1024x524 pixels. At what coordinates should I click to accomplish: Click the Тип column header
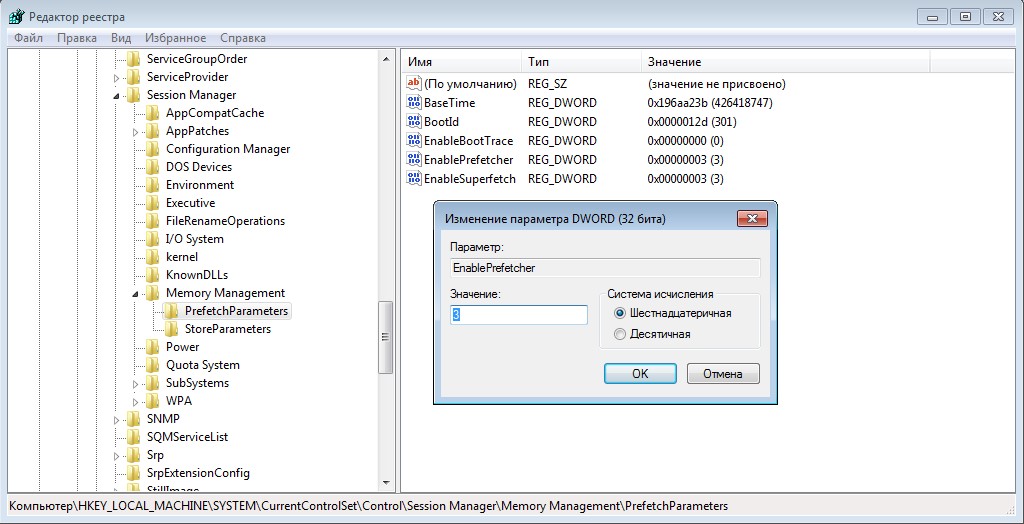coord(582,62)
